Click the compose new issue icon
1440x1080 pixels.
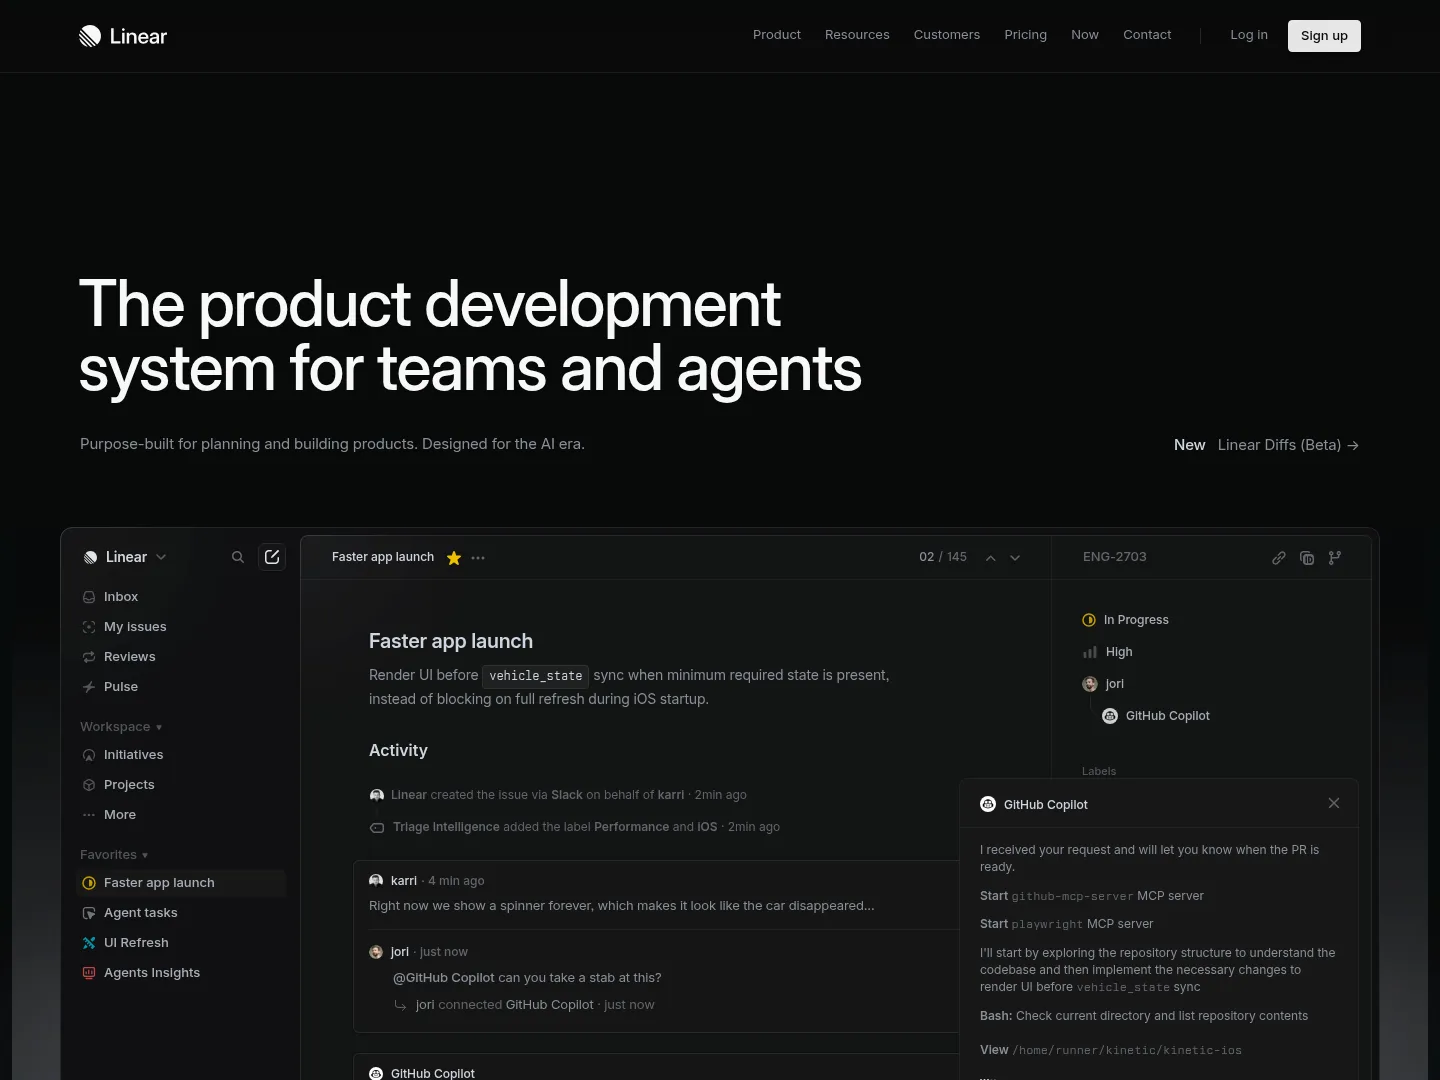[272, 557]
